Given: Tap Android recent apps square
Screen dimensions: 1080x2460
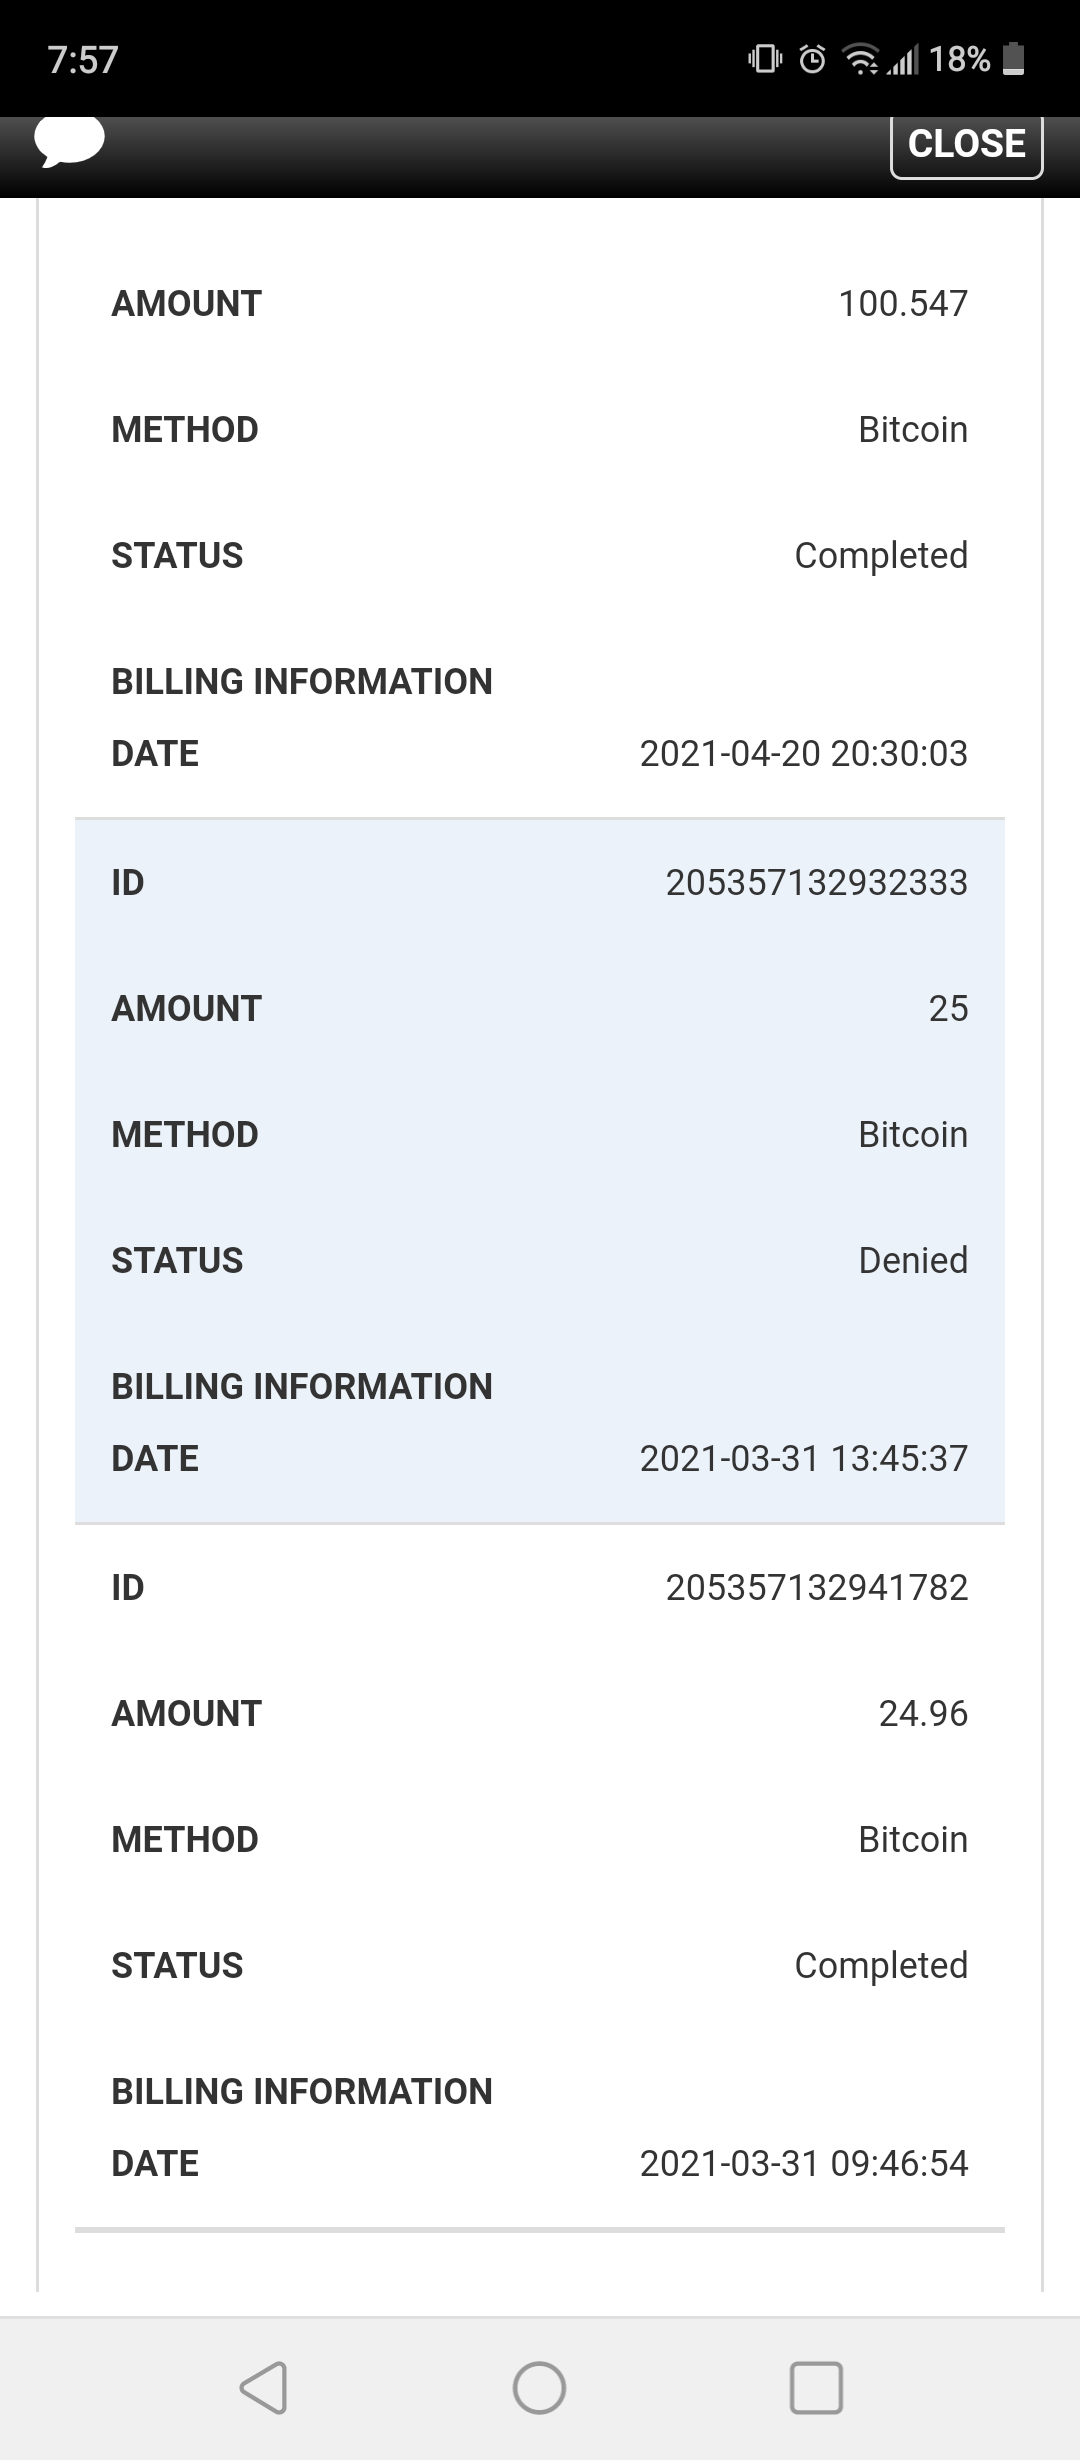Looking at the screenshot, I should pyautogui.click(x=816, y=2388).
